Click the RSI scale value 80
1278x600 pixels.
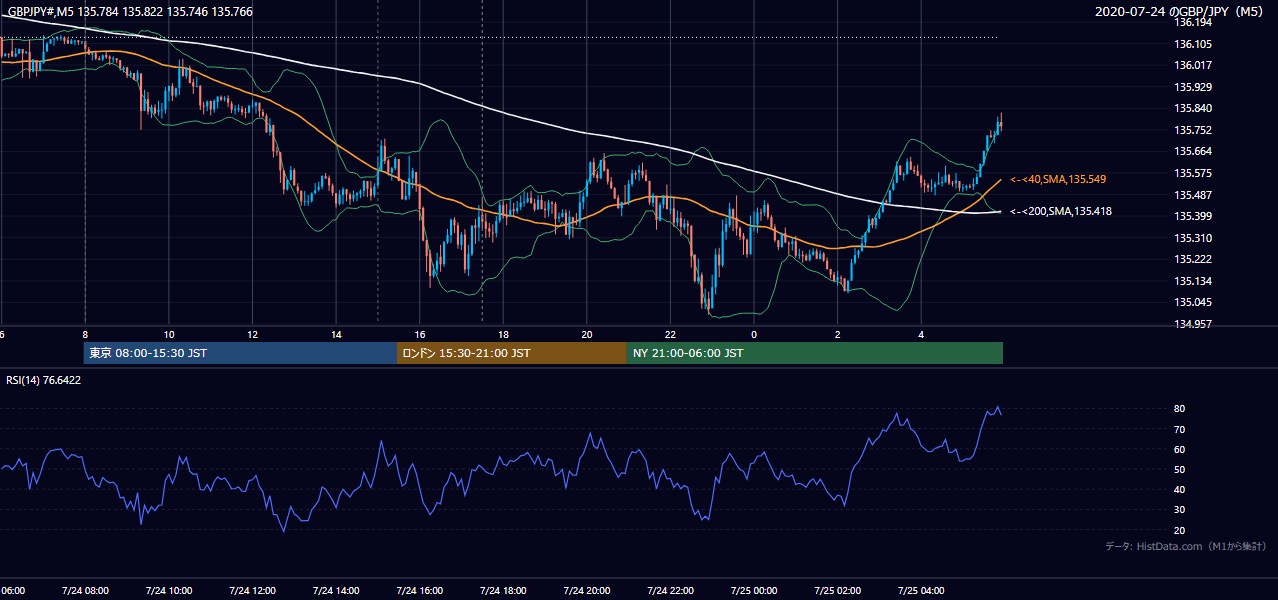[1179, 409]
